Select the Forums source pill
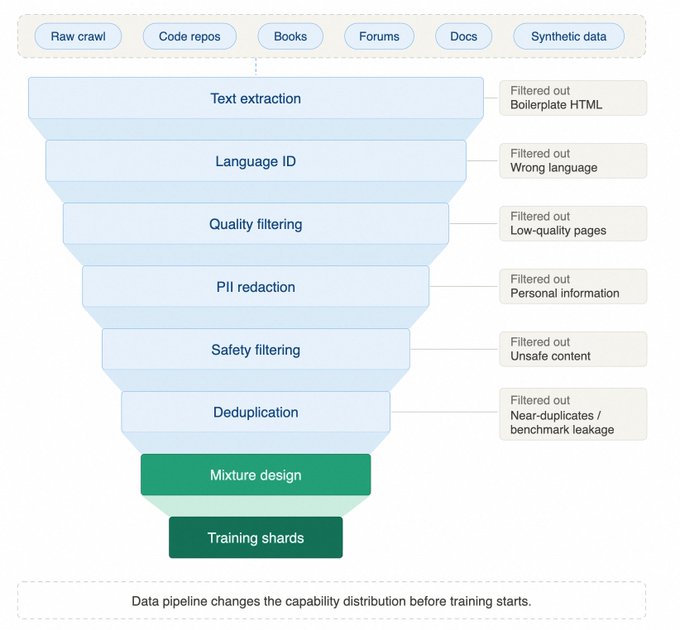Viewport: 680px width, 630px height. (379, 36)
